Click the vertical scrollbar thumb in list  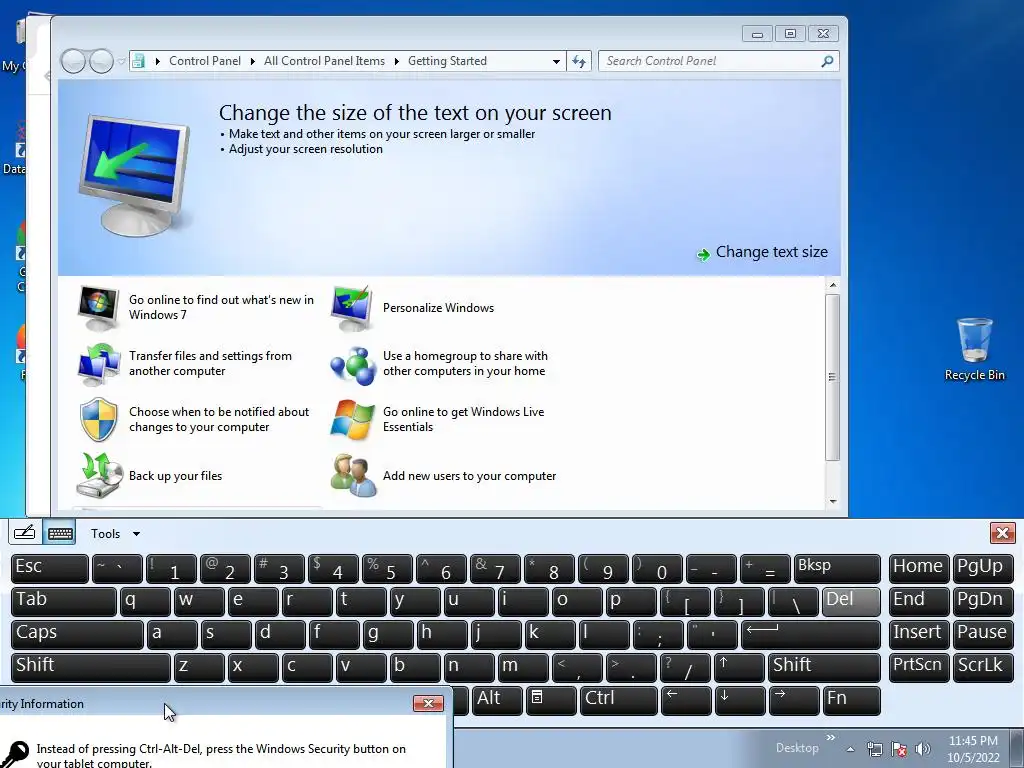point(832,377)
